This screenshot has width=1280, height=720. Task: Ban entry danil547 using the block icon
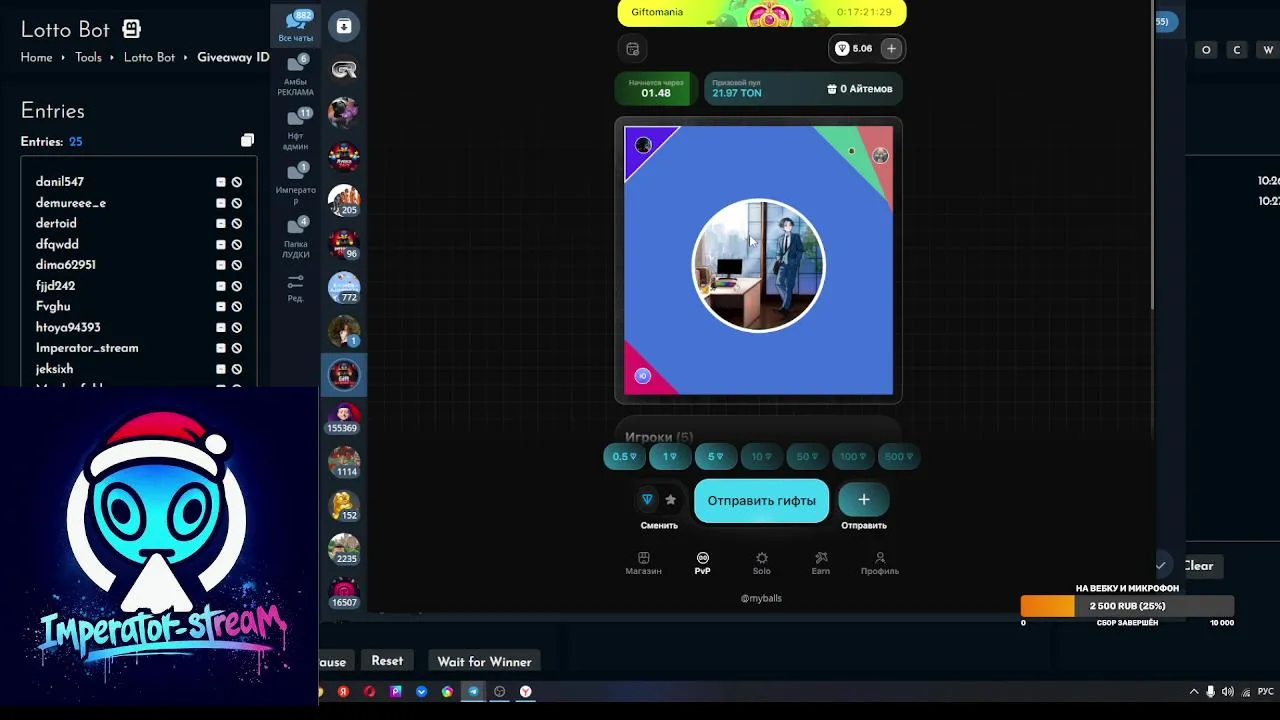237,182
